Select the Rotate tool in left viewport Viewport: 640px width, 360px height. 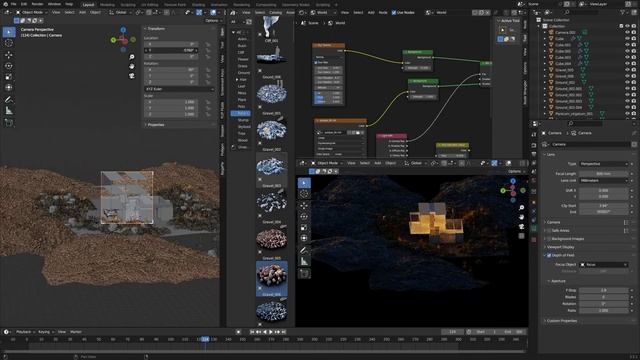[x=9, y=66]
